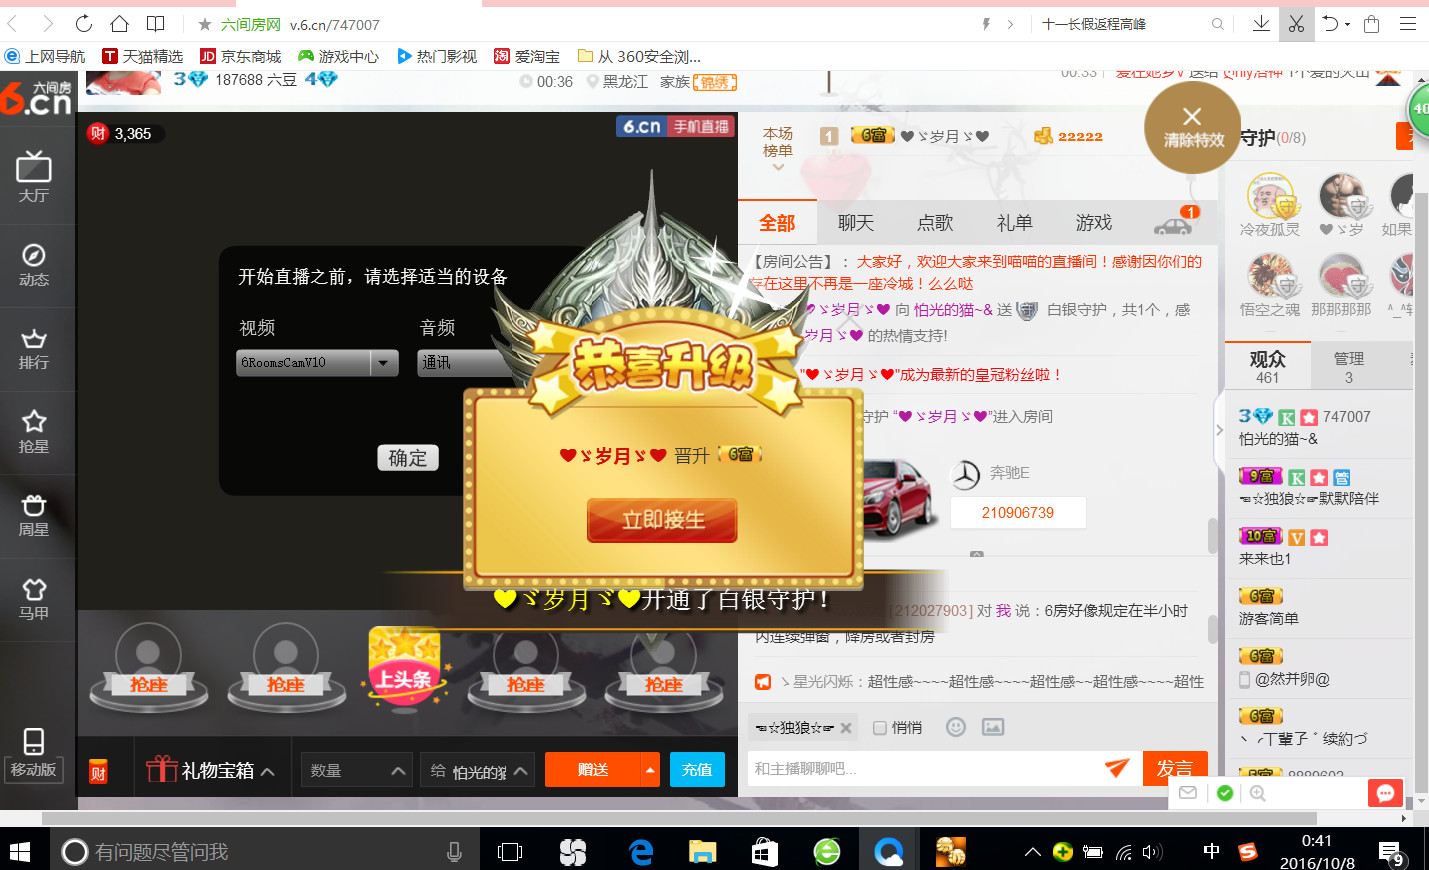Expand the 礼物宝箱 gift box

coord(210,770)
